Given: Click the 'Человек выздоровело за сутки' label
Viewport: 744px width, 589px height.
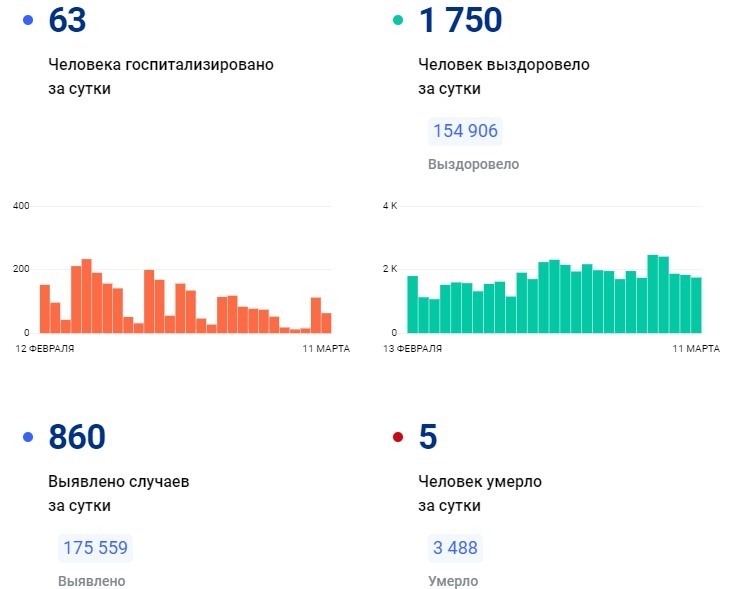Looking at the screenshot, I should click(x=504, y=76).
